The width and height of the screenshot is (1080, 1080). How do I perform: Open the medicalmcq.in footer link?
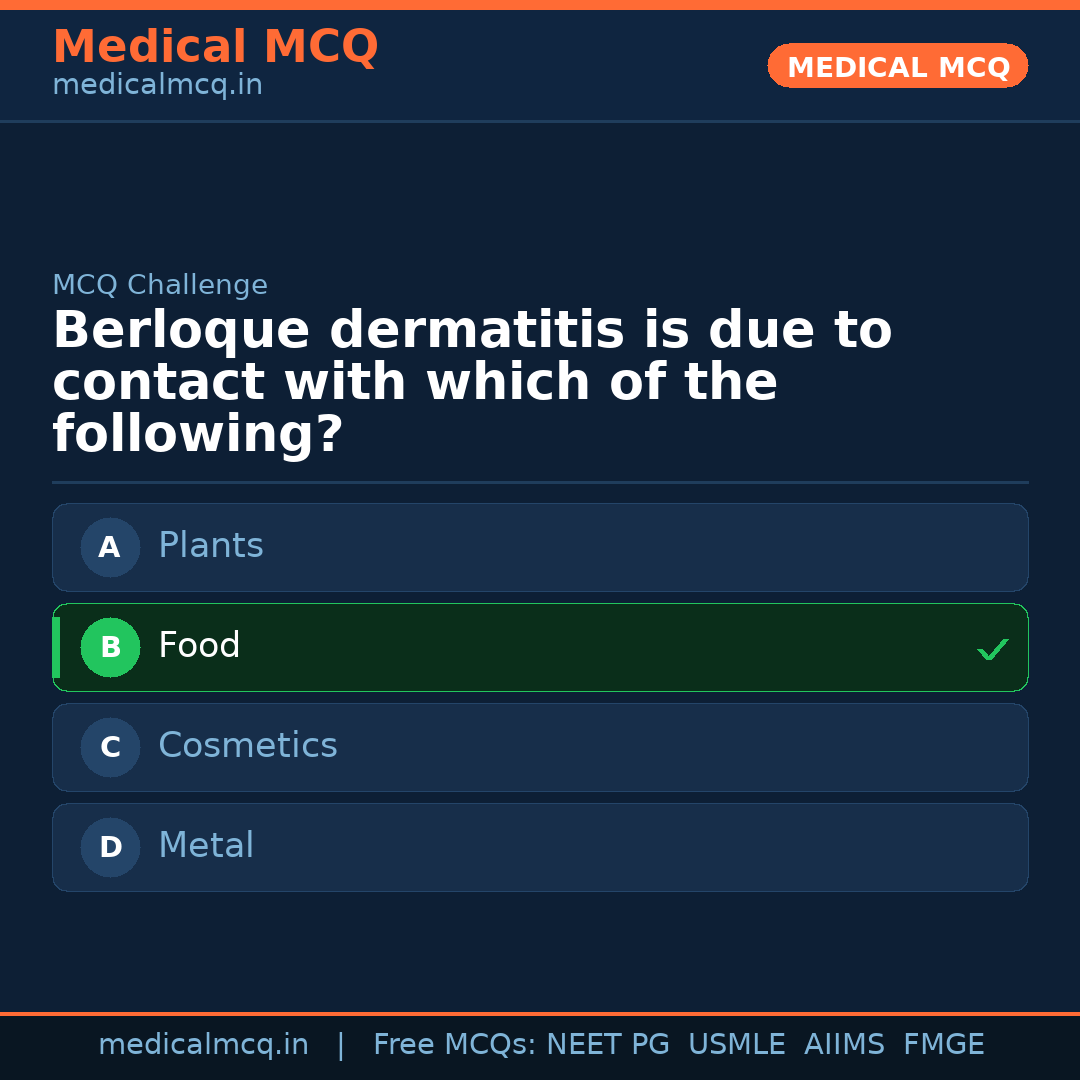[204, 1044]
